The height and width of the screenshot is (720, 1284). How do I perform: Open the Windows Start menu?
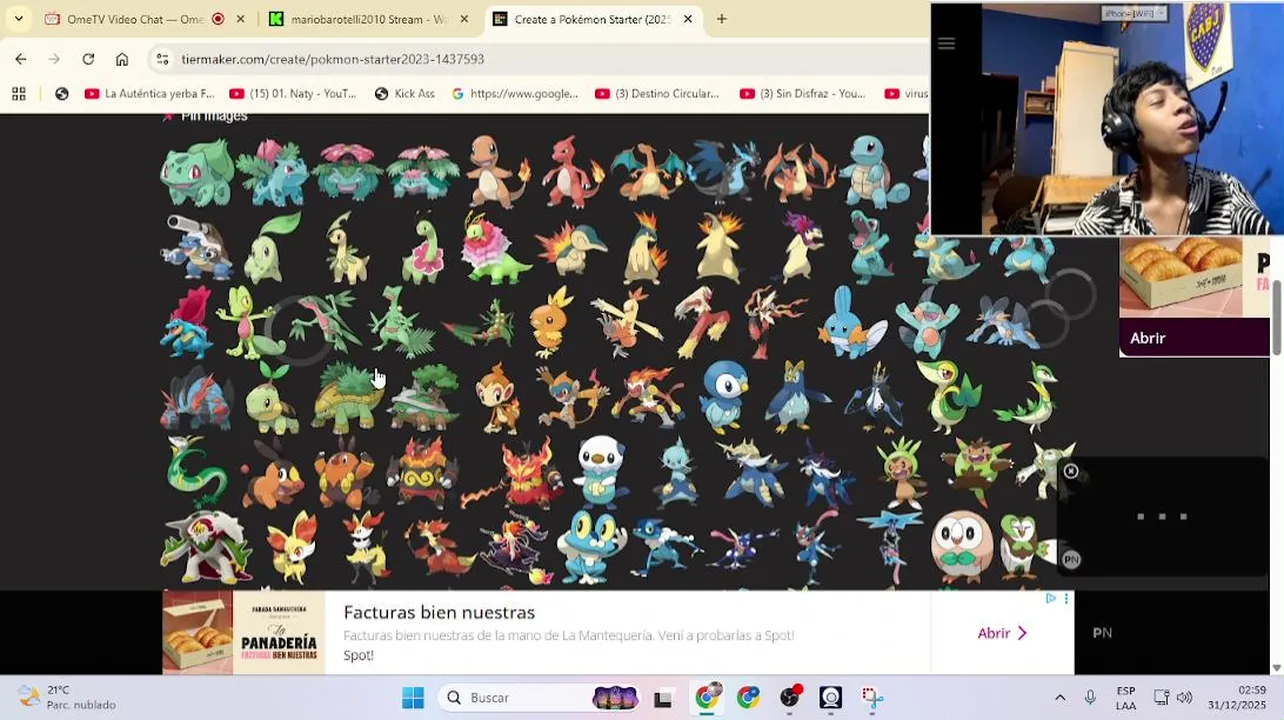tap(413, 697)
